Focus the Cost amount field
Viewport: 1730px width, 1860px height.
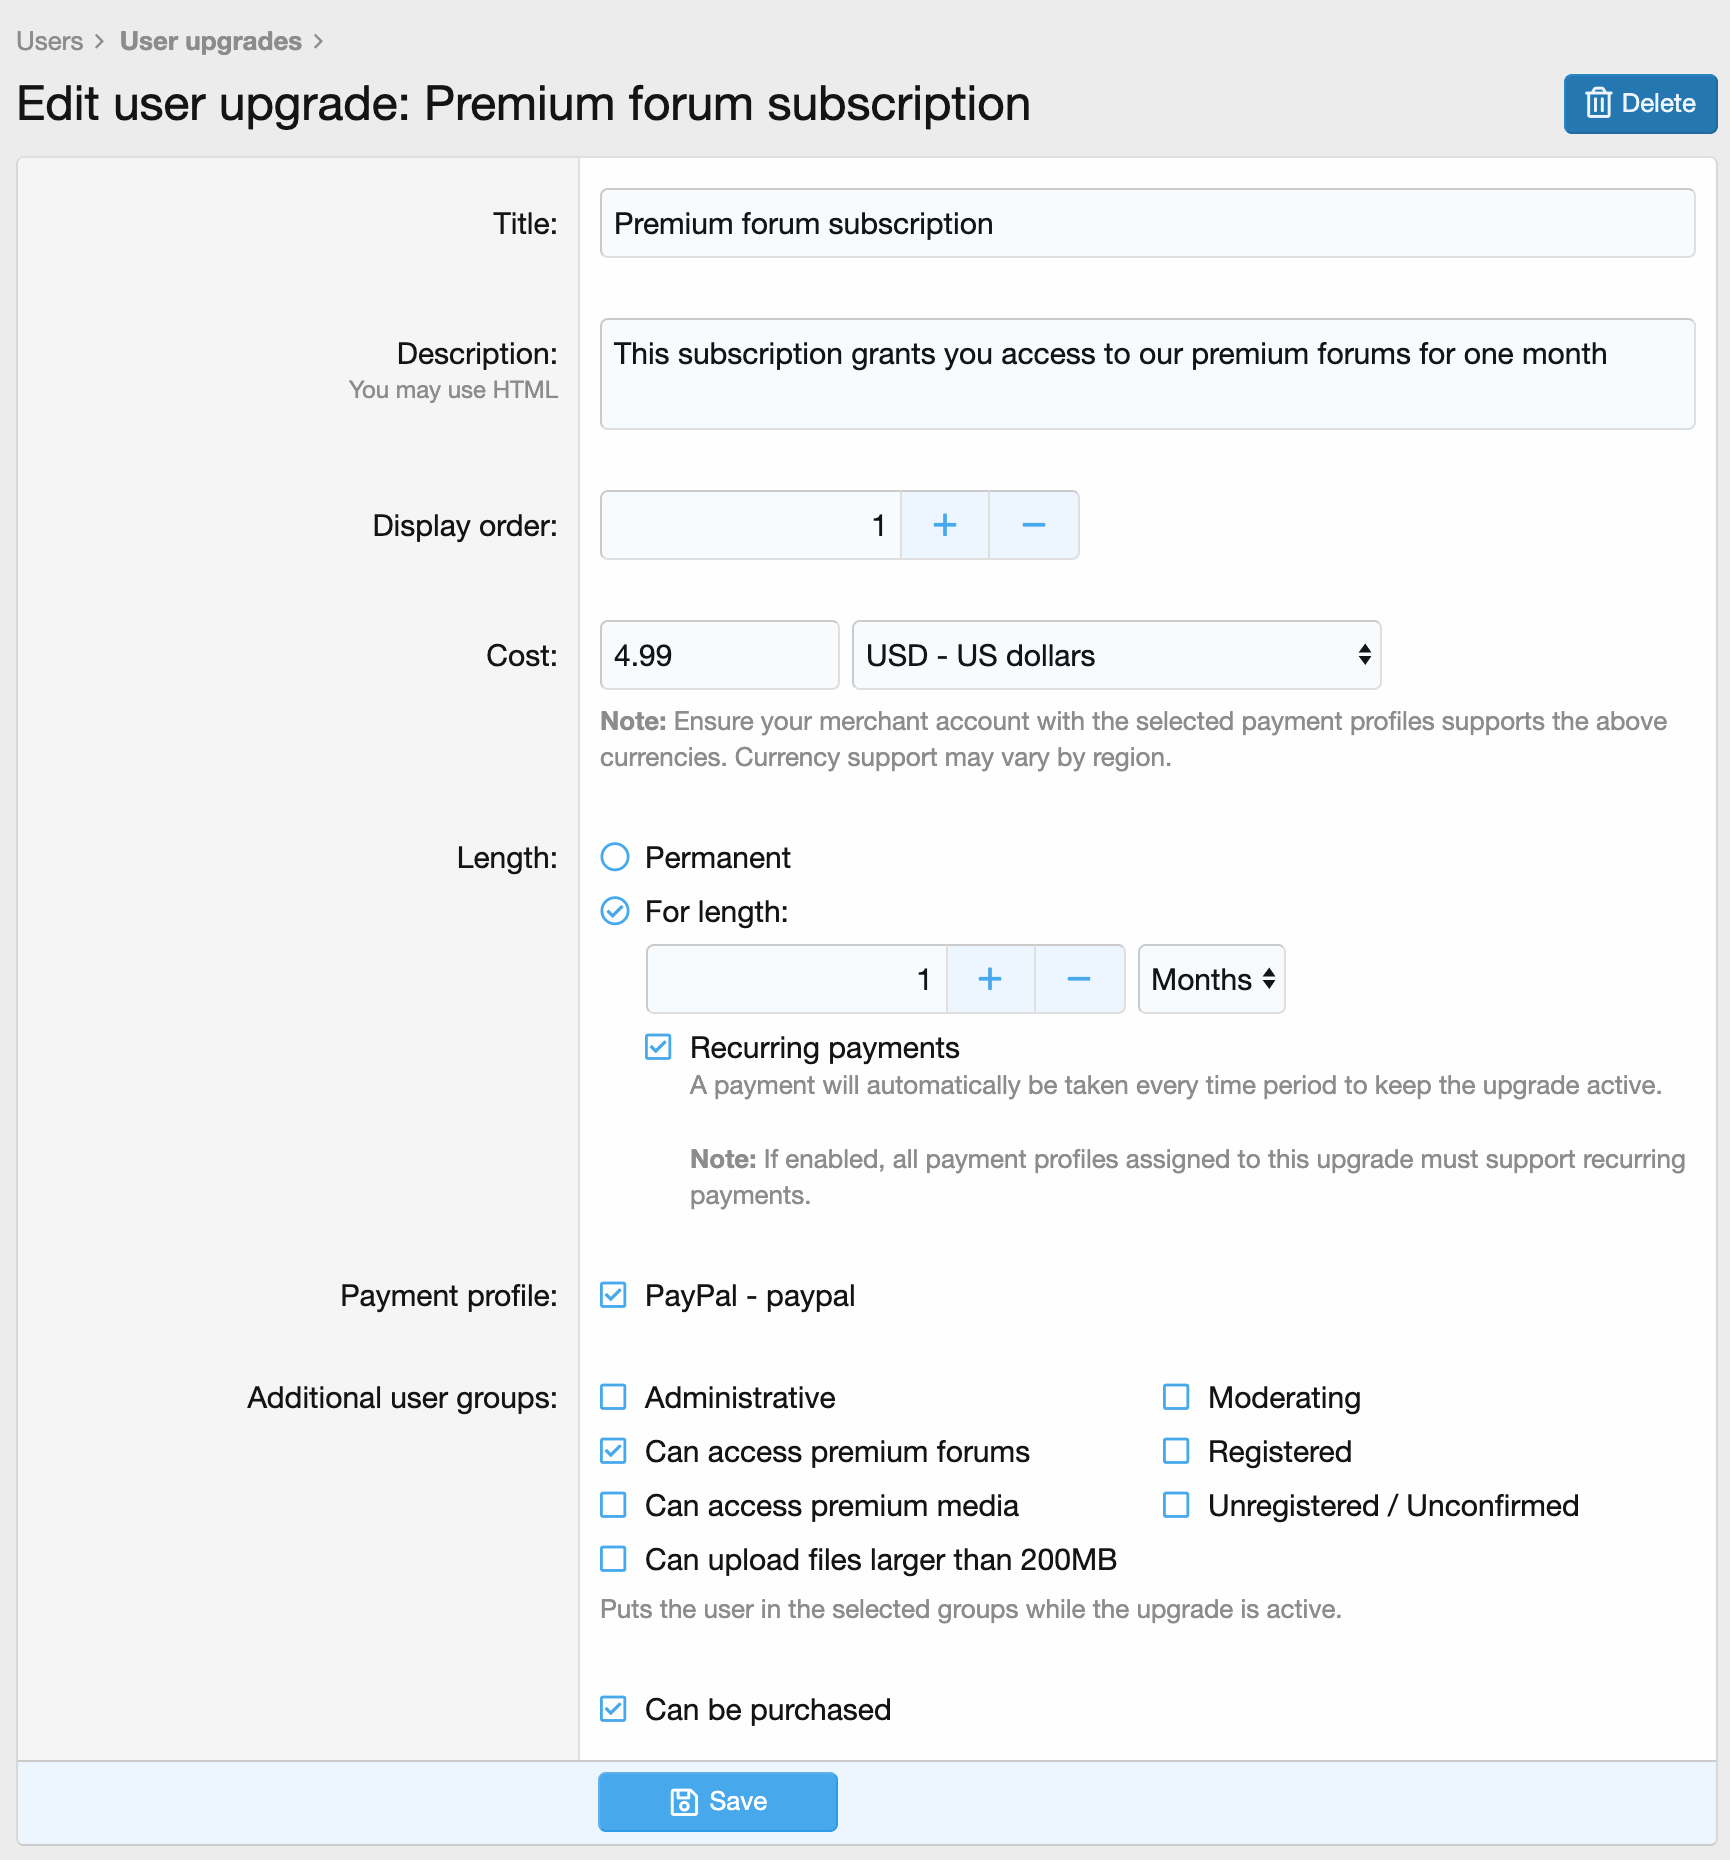[719, 655]
